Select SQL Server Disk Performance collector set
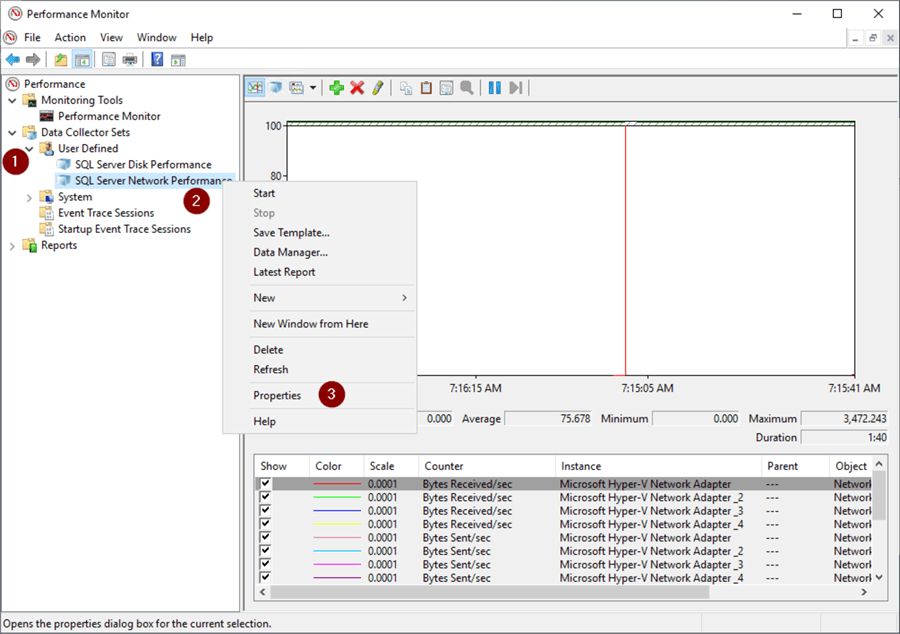This screenshot has height=634, width=900. (143, 165)
